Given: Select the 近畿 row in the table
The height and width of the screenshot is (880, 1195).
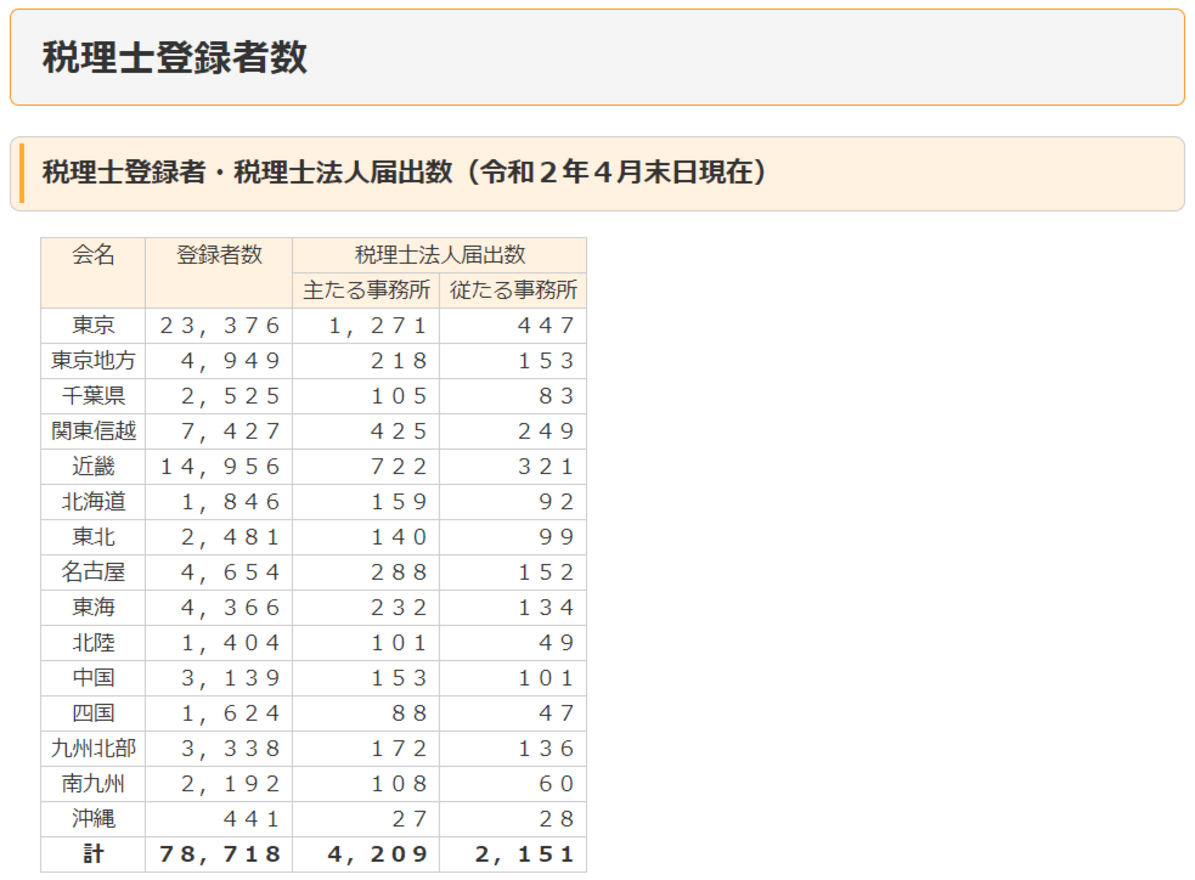Looking at the screenshot, I should [92, 465].
